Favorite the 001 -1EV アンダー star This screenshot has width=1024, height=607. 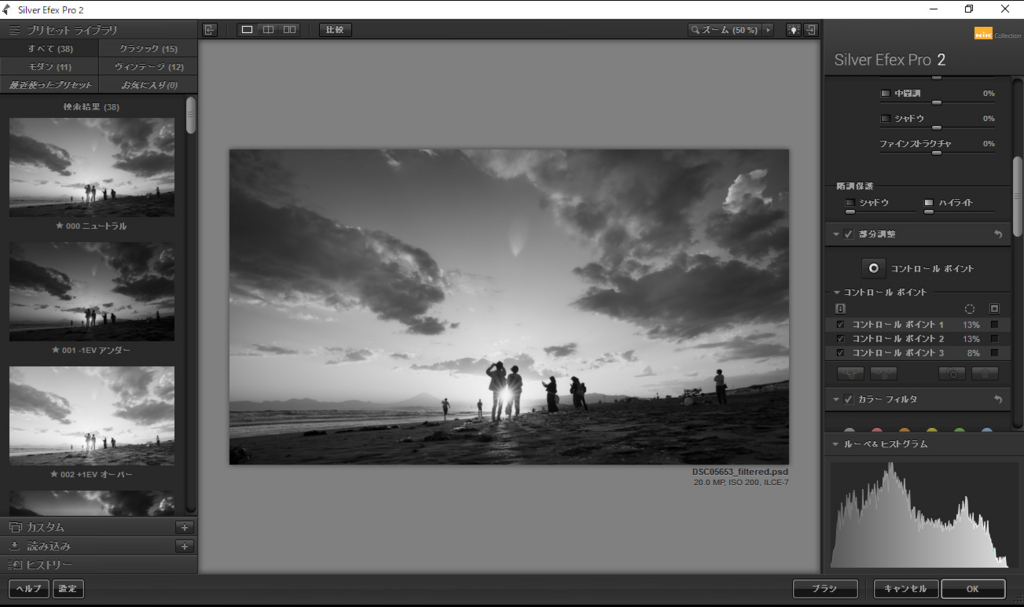pyautogui.click(x=56, y=350)
